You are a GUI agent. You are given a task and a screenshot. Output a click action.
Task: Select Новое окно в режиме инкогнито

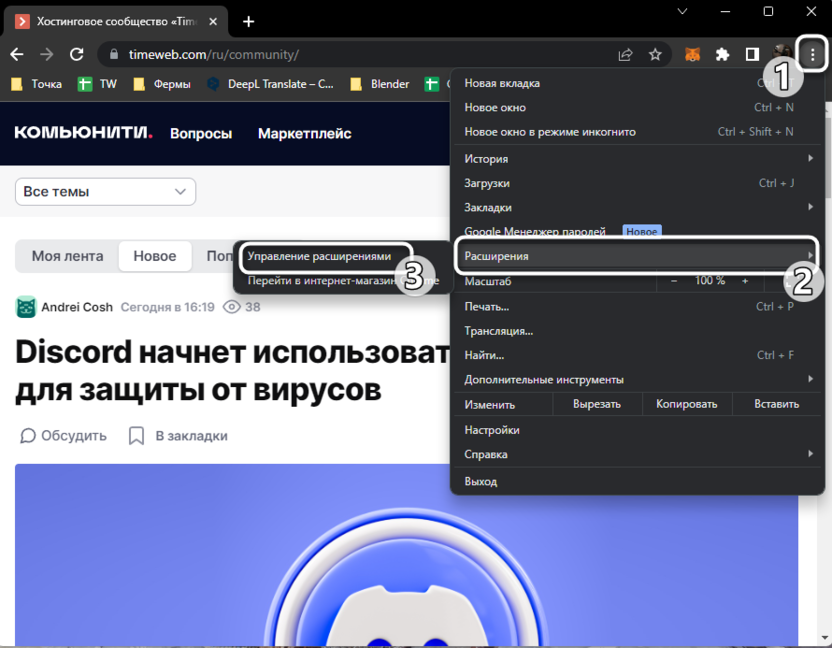[x=637, y=132]
